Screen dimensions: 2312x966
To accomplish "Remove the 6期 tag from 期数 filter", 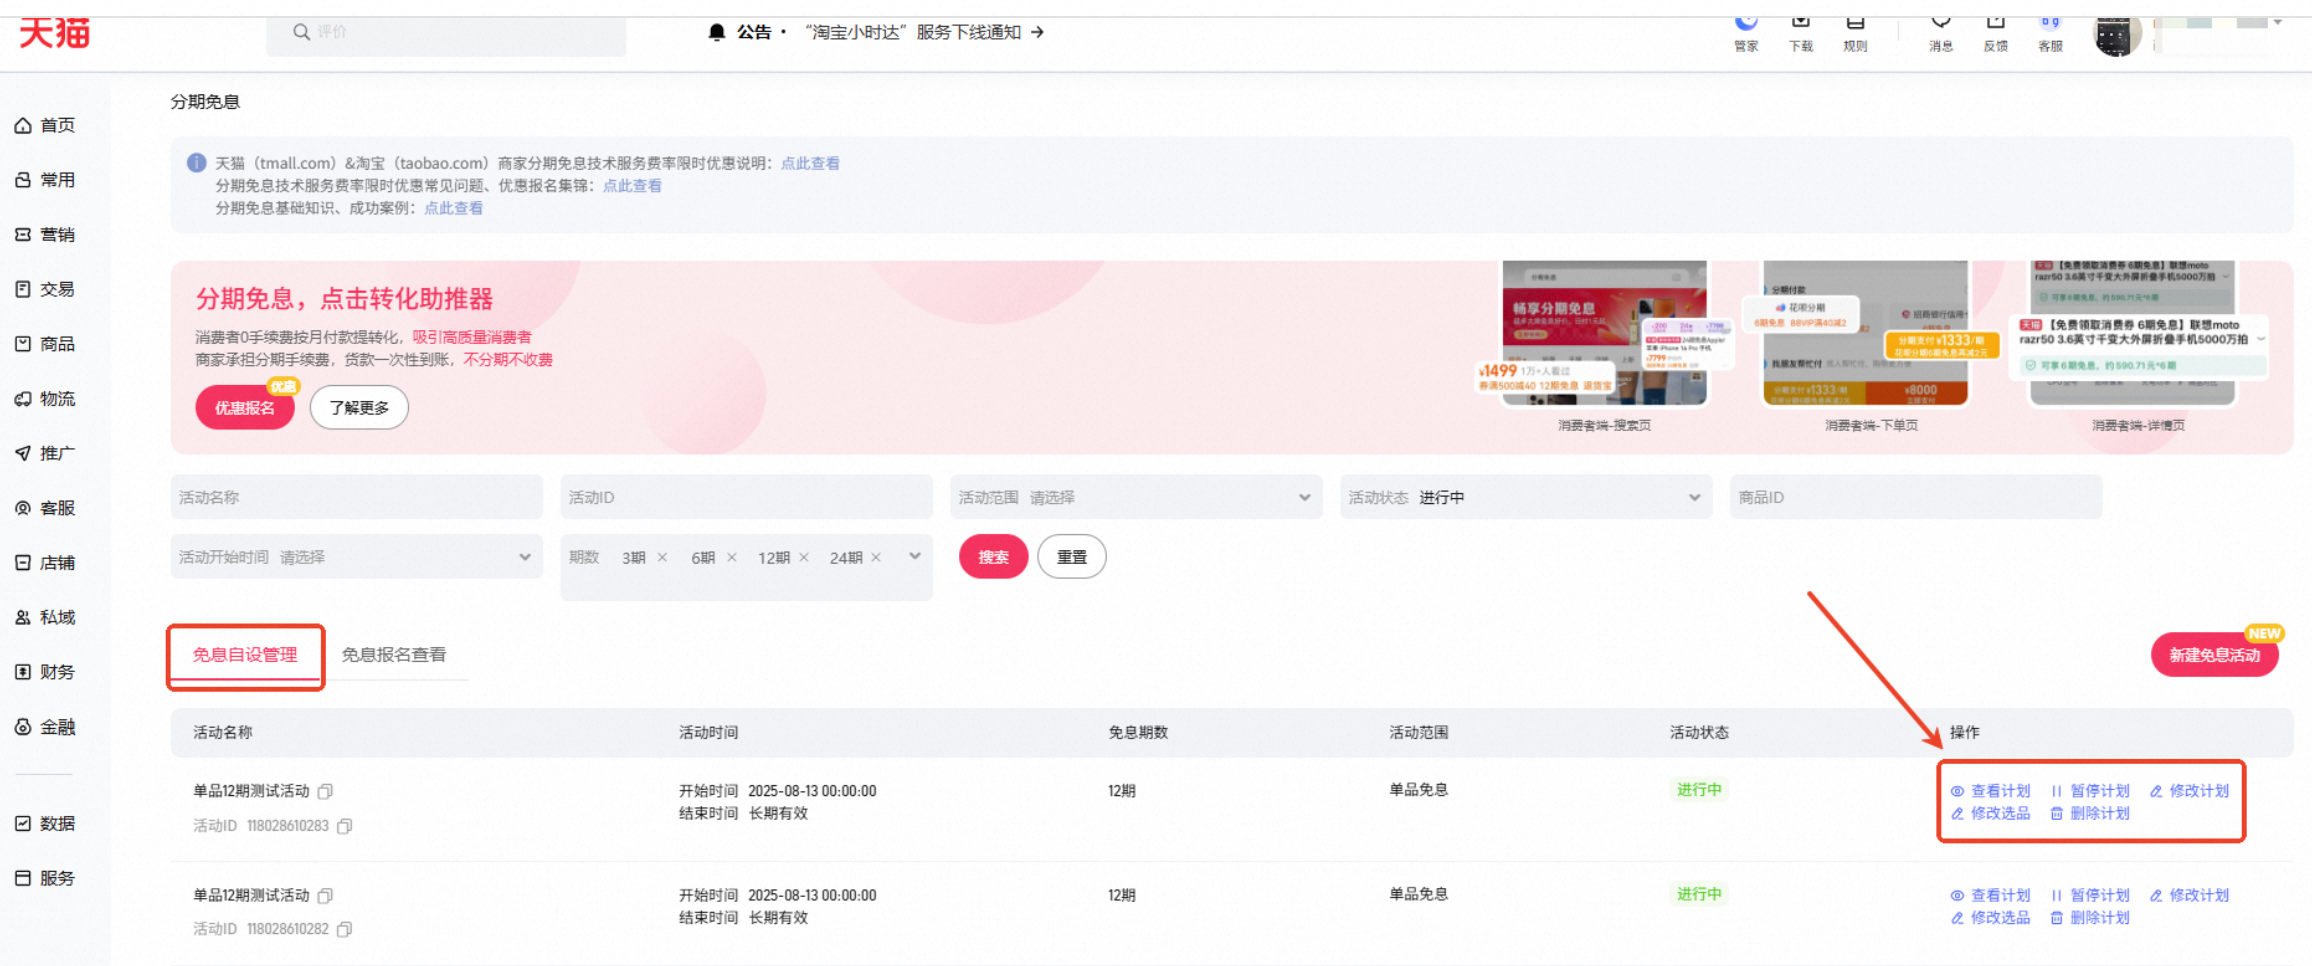I will tap(732, 557).
